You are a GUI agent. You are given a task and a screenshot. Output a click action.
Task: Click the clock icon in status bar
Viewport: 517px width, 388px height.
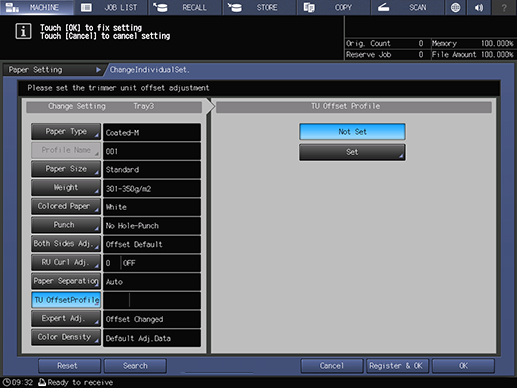coord(7,382)
